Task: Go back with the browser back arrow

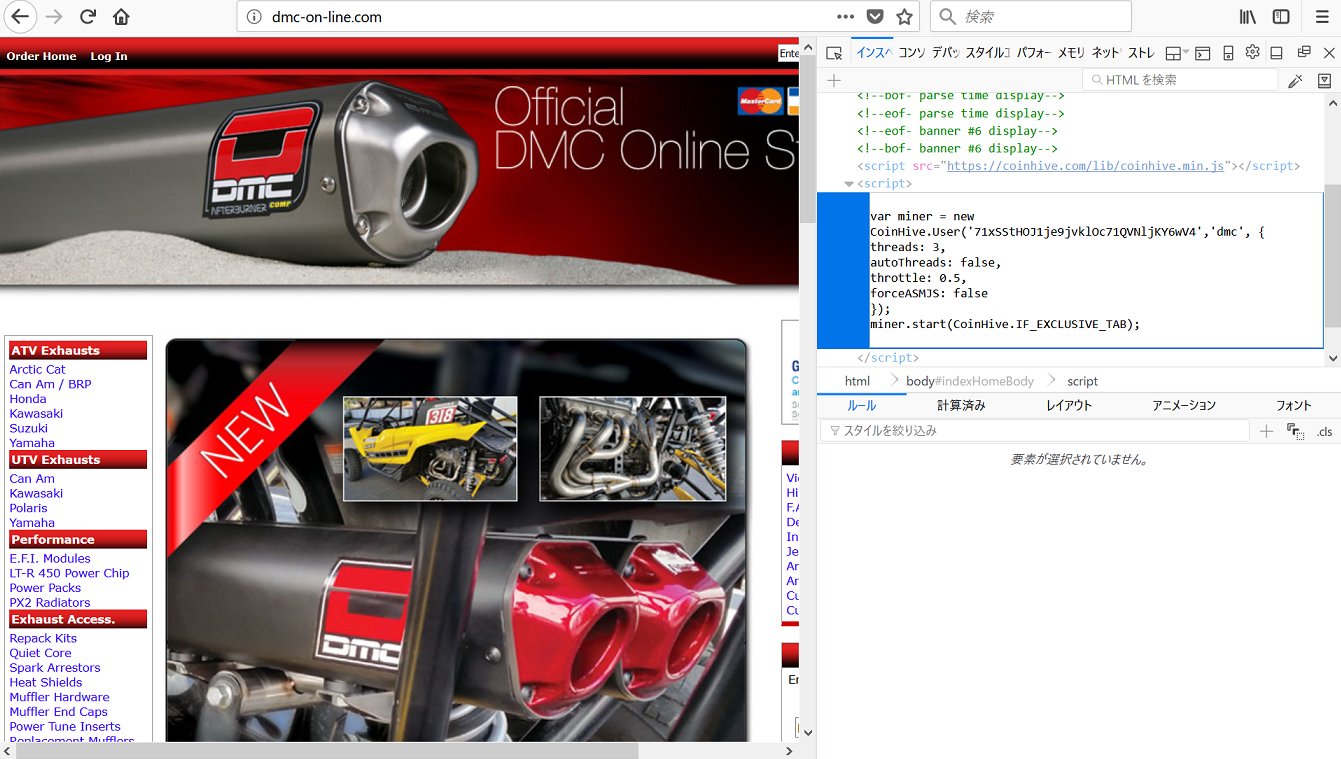Action: coord(21,17)
